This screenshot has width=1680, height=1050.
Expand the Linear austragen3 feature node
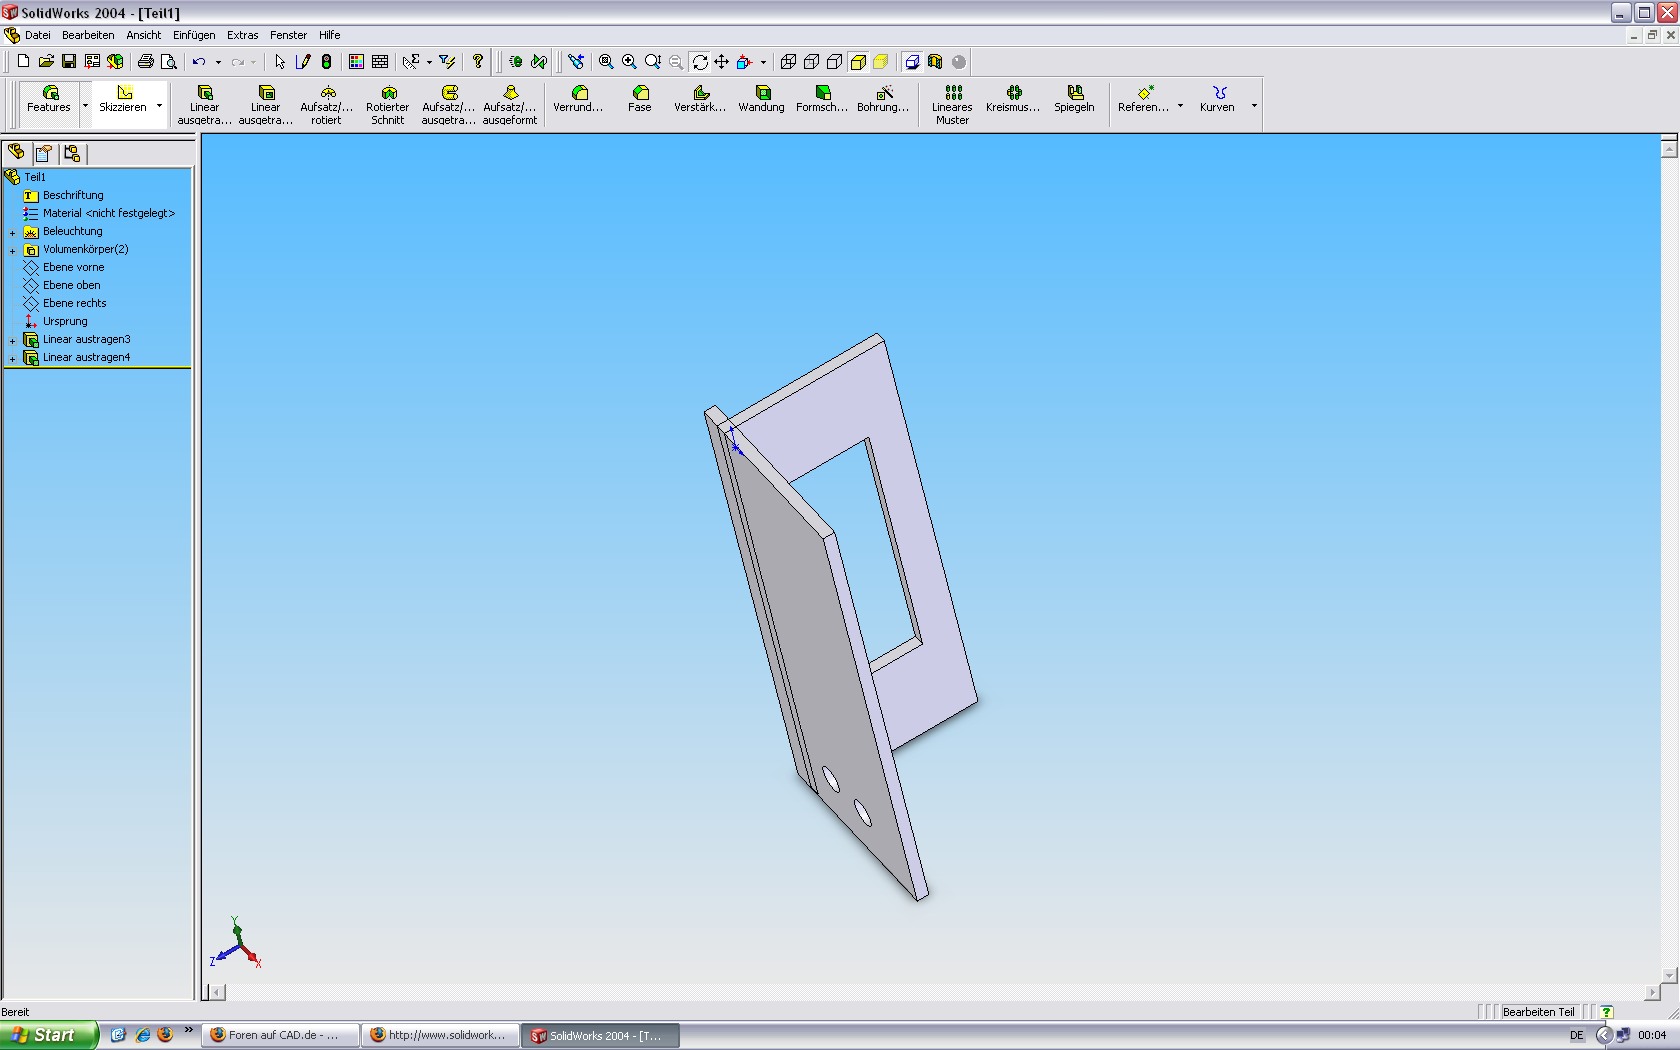coord(13,340)
